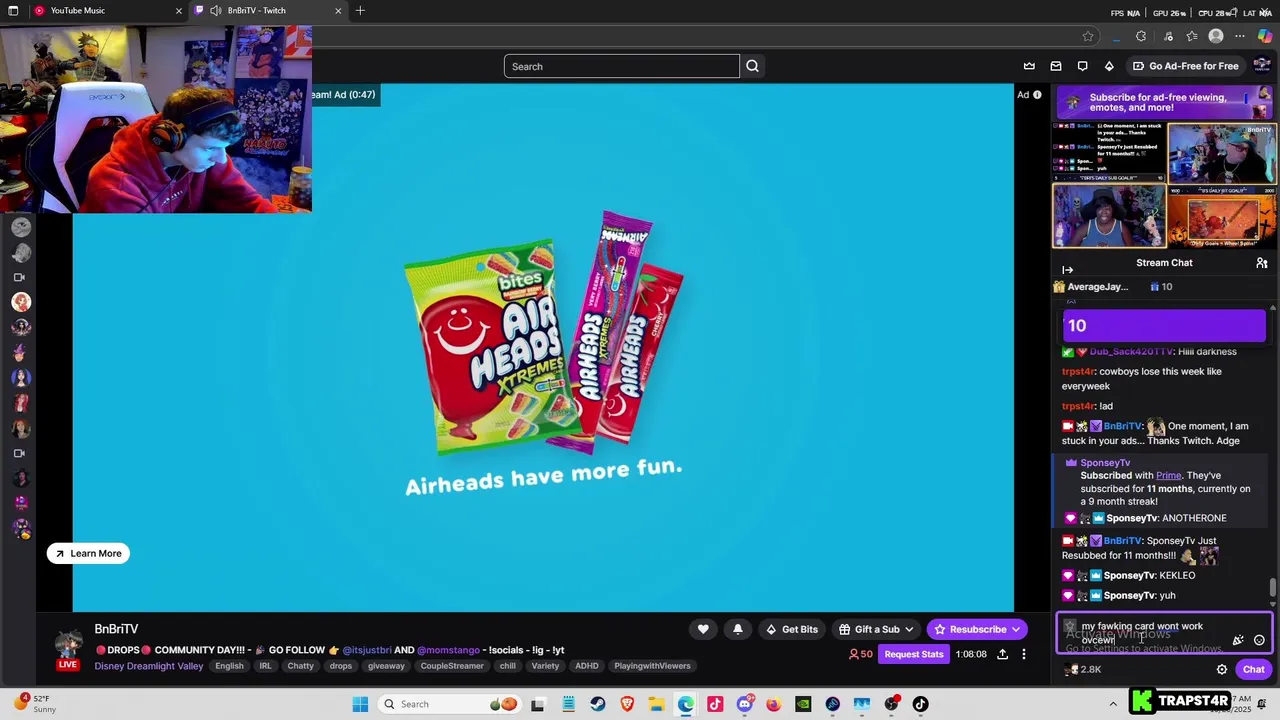Expand the Gift a Sub dropdown
Screen dimensions: 1280x720
(x=909, y=629)
